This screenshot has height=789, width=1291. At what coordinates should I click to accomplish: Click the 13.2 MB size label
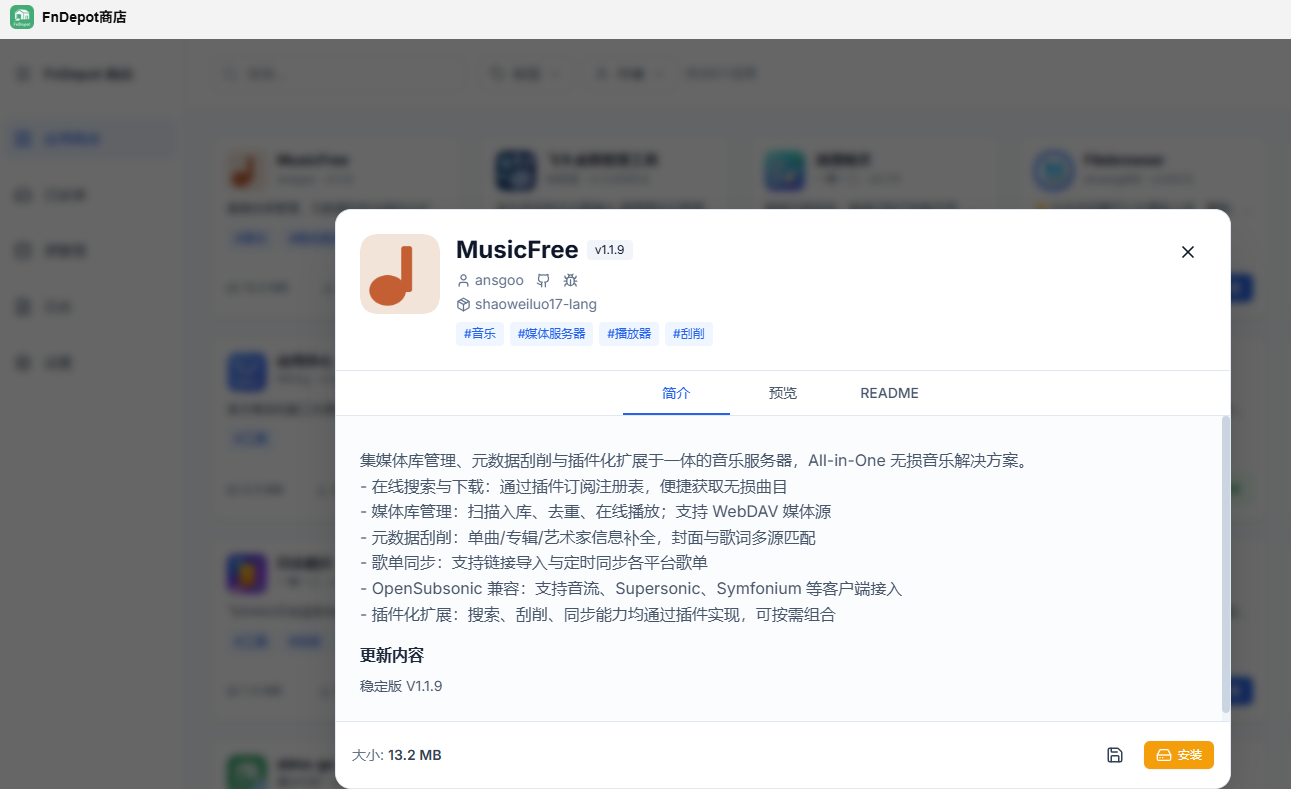pos(415,755)
